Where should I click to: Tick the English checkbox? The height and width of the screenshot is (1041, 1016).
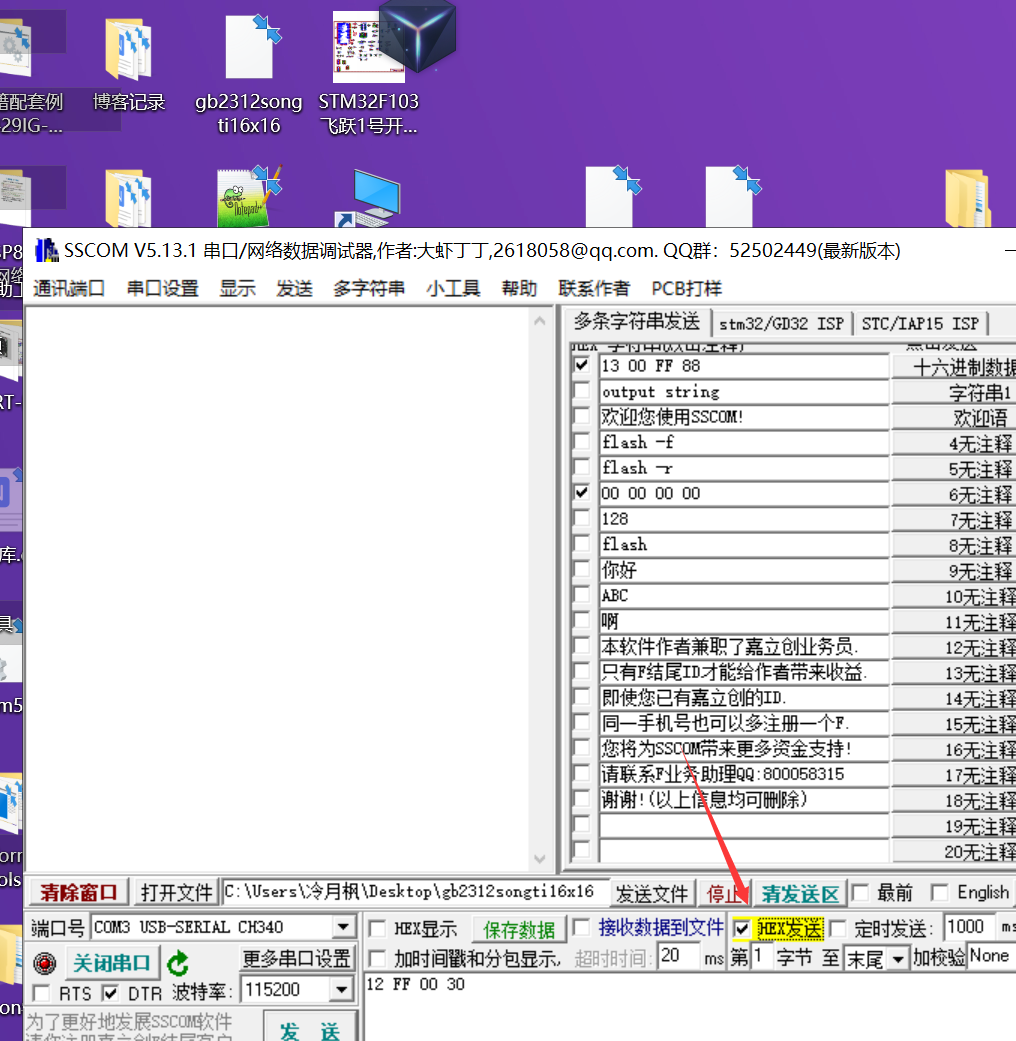(940, 892)
